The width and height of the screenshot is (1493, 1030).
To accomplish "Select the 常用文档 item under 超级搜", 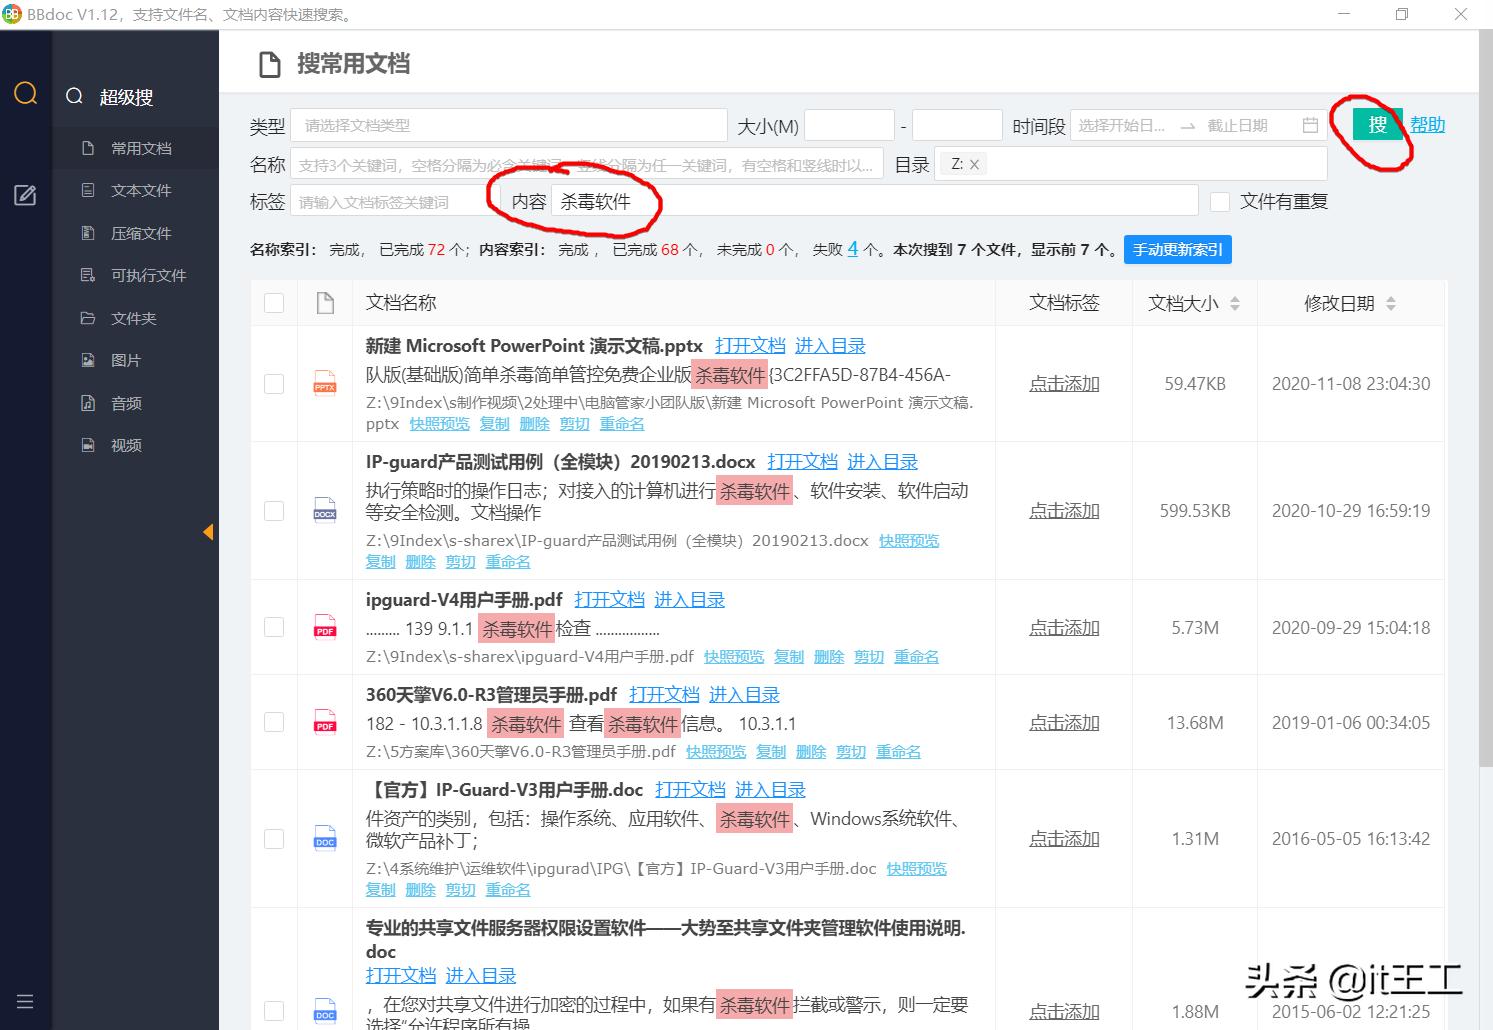I will [x=141, y=148].
